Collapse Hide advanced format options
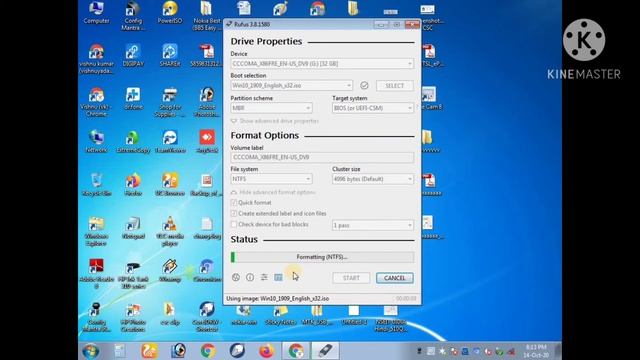 [x=273, y=192]
